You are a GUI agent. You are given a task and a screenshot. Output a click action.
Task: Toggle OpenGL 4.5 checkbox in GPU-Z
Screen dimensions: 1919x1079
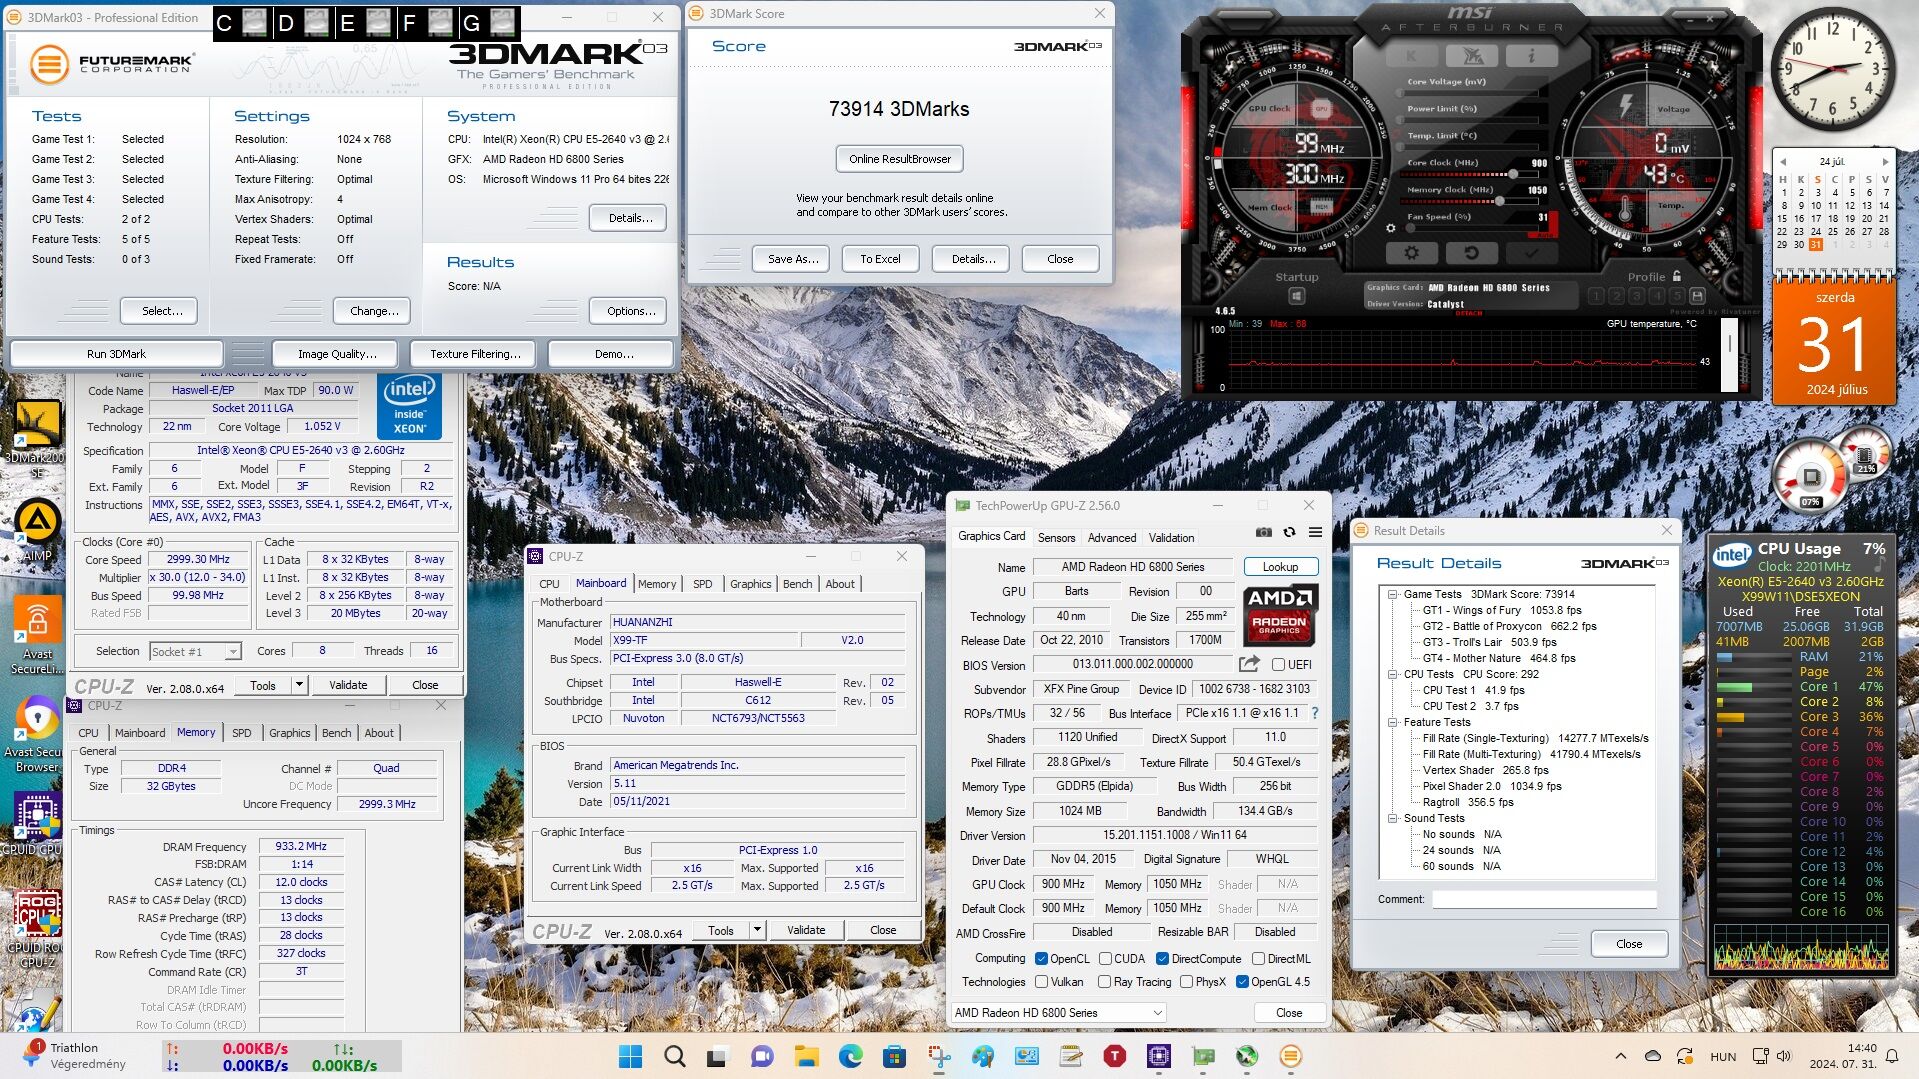pyautogui.click(x=1243, y=982)
